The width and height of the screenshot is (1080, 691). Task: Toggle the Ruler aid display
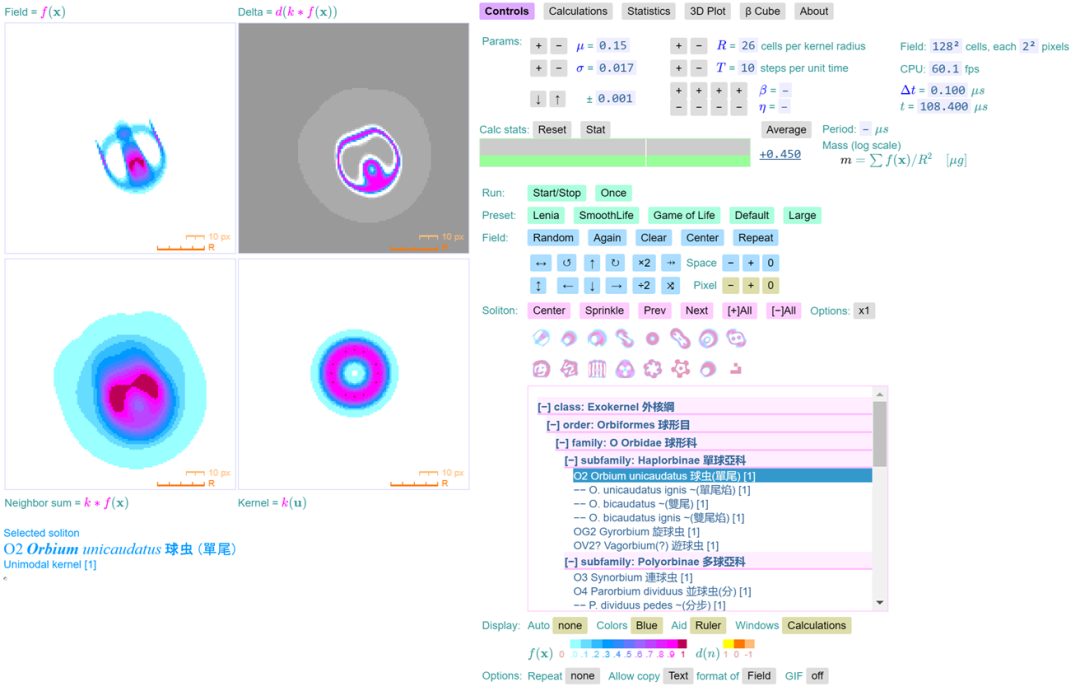(708, 626)
